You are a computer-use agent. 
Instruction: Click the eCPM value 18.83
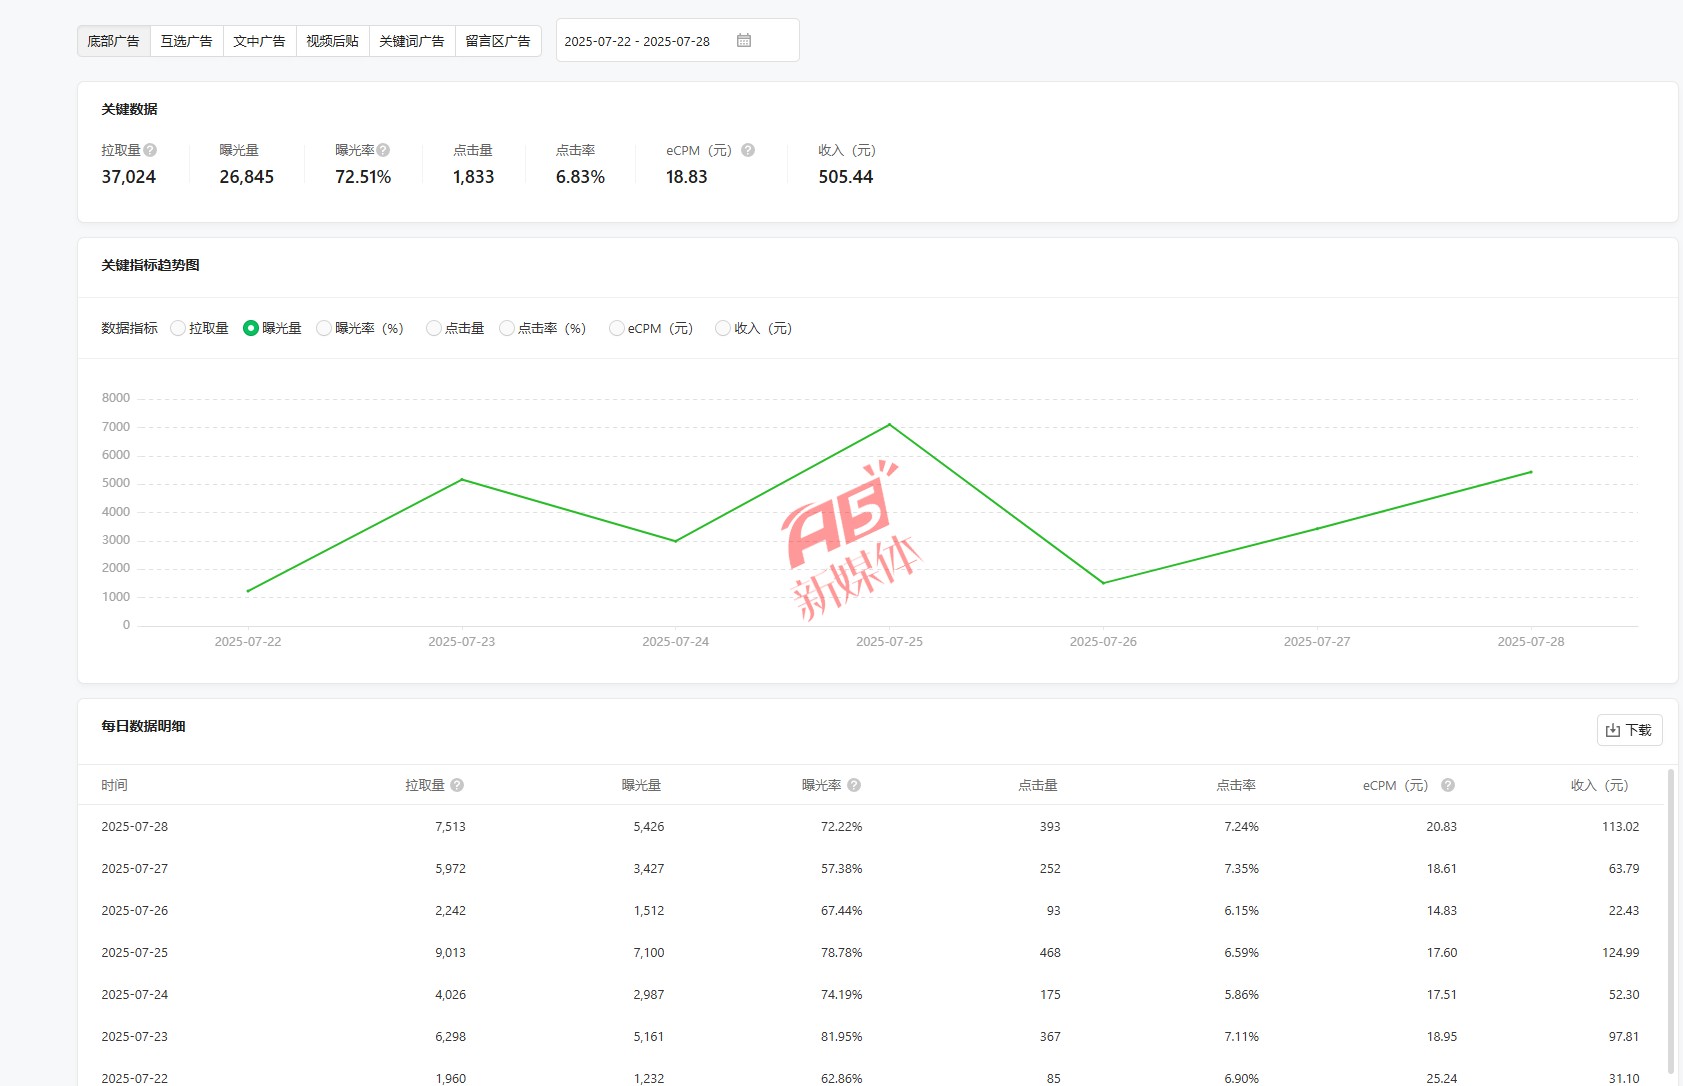(686, 177)
